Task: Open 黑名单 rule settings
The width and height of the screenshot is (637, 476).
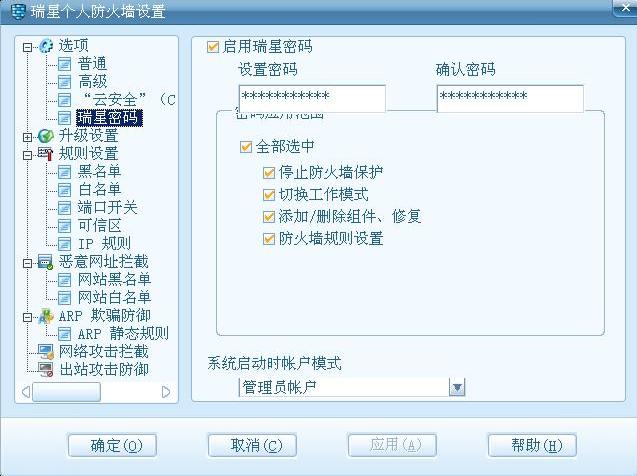Action: pyautogui.click(x=100, y=172)
